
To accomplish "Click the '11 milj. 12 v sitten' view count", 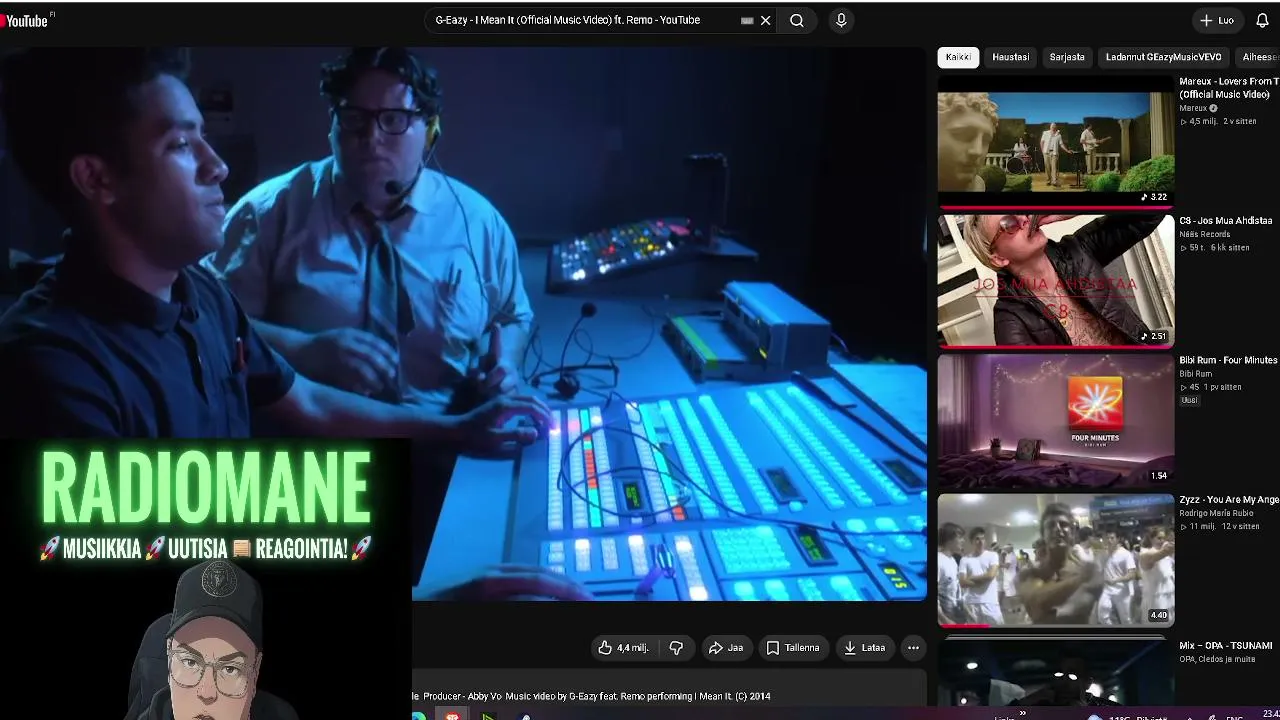I will (x=1219, y=526).
